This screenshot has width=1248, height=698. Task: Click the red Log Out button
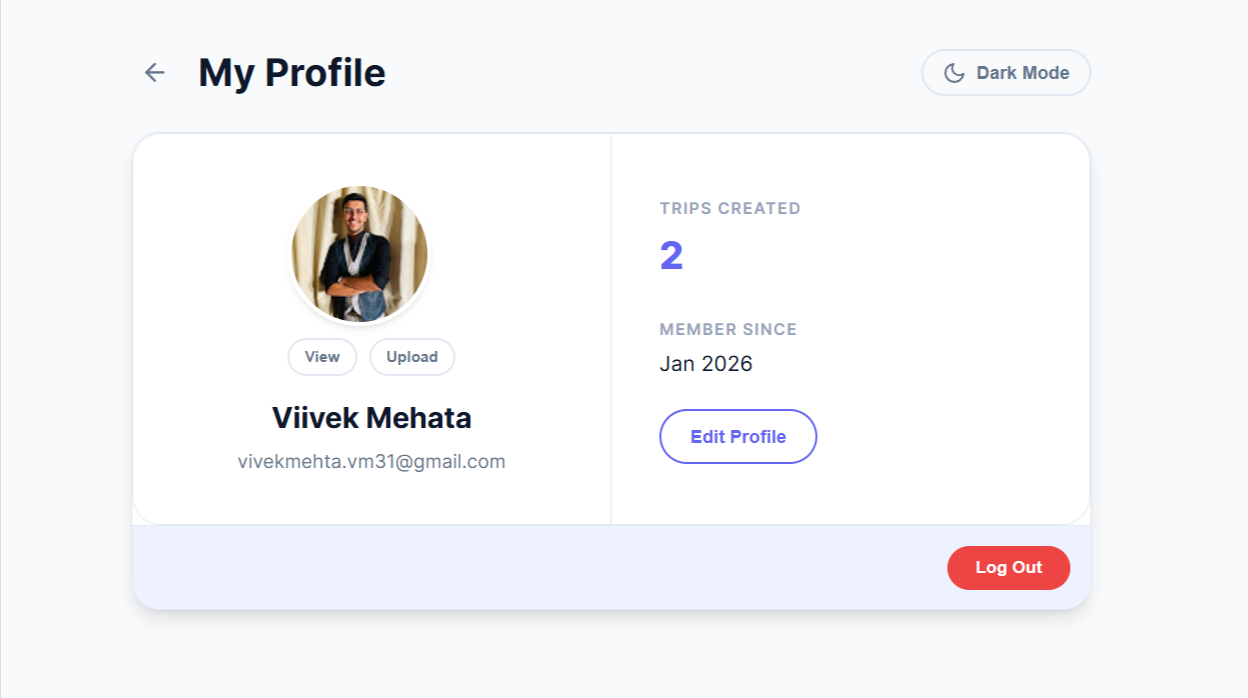(1008, 567)
